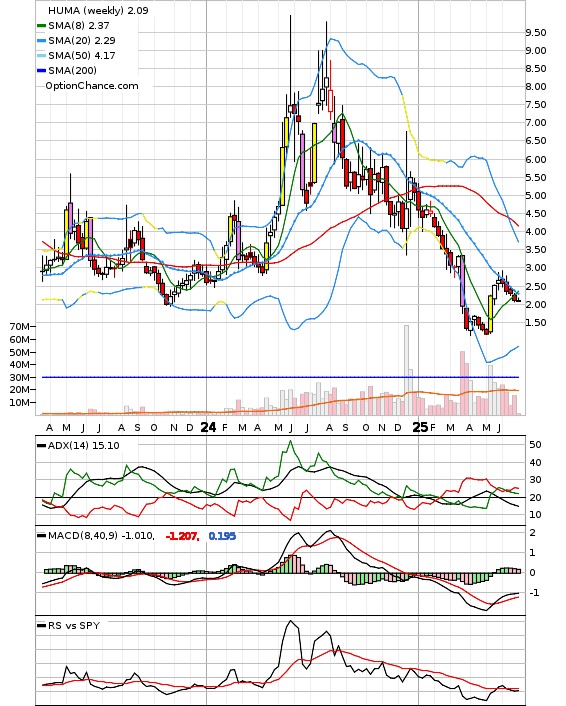566x706 pixels.
Task: Click the tallest gray volume bar near December
Action: [406, 370]
